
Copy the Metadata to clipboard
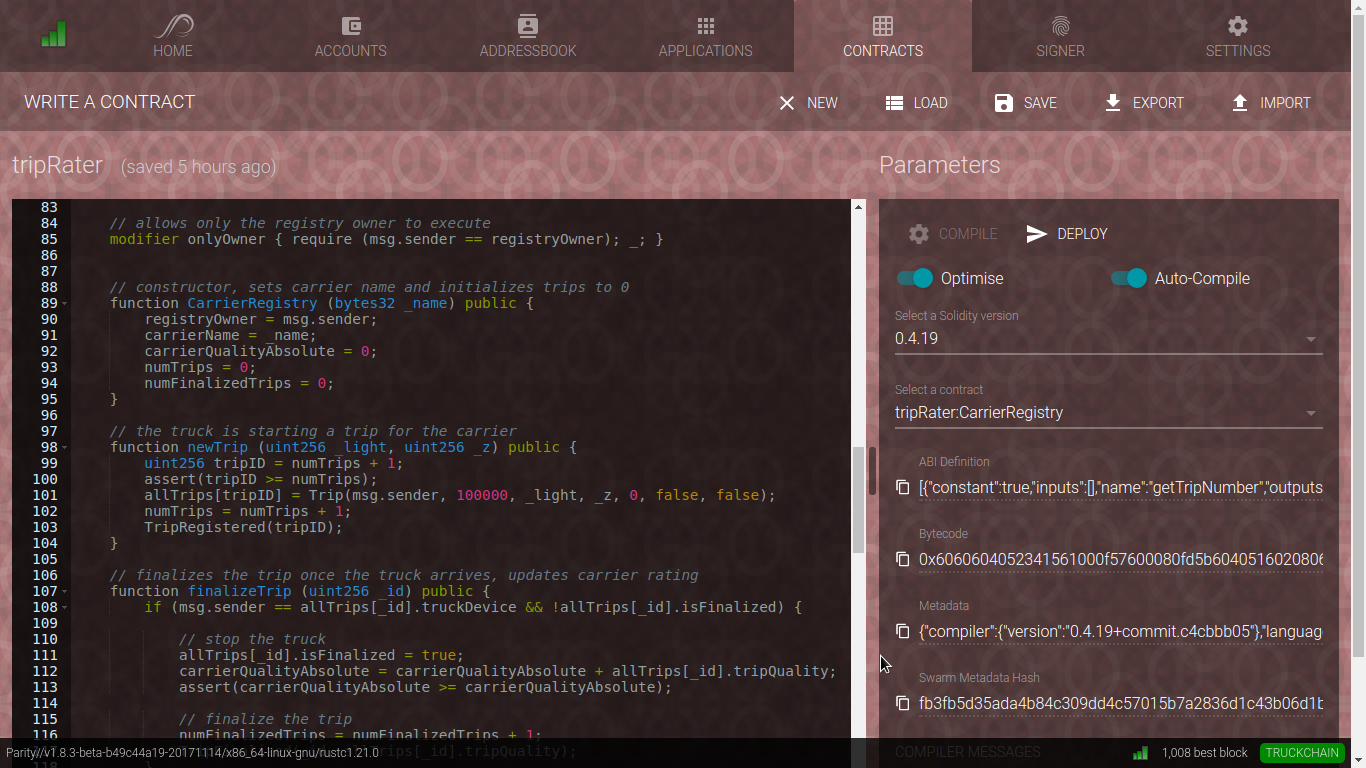click(x=903, y=631)
